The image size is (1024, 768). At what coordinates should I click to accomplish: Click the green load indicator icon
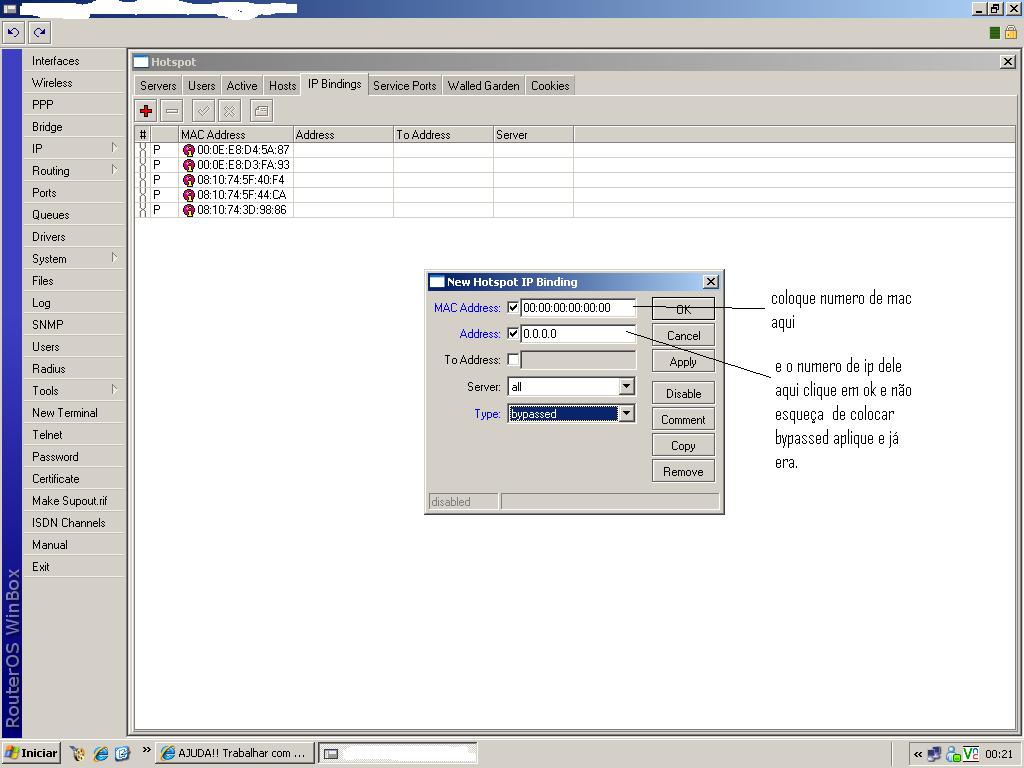point(995,33)
